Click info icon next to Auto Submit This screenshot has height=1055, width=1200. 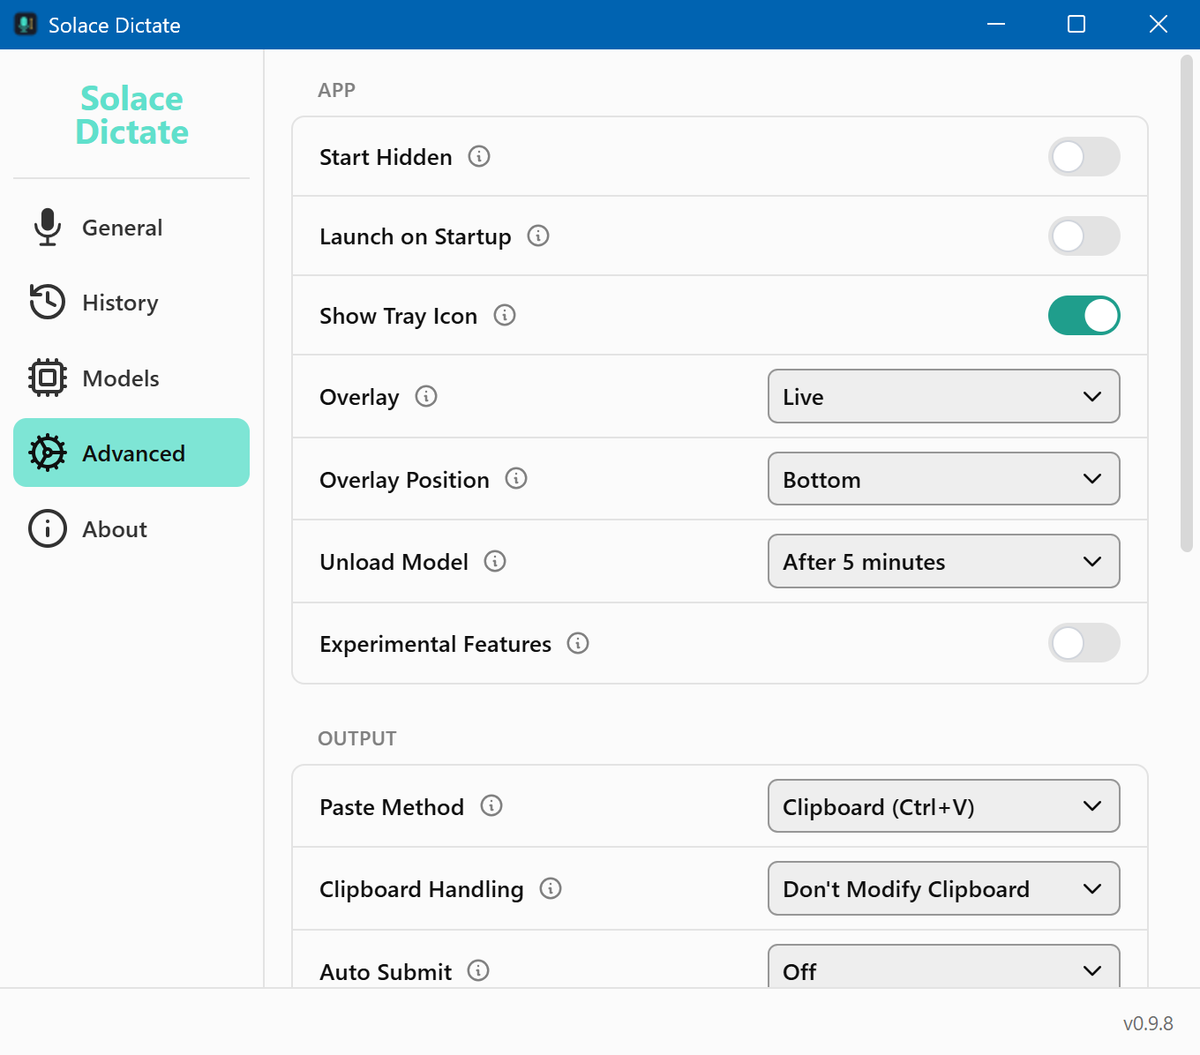(x=479, y=970)
